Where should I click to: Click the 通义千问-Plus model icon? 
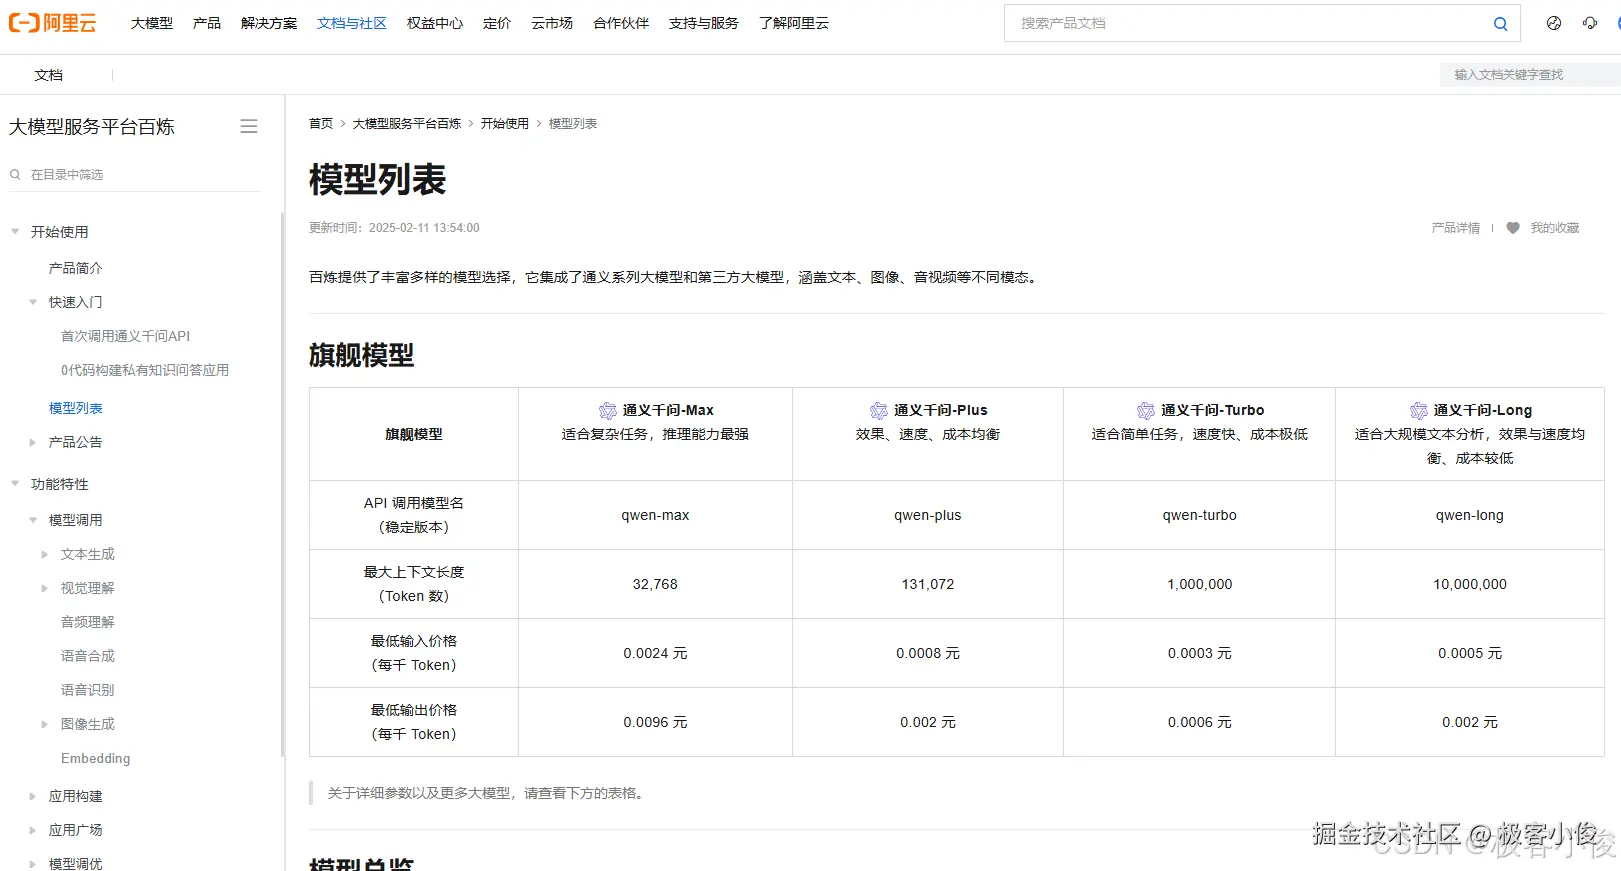(879, 410)
